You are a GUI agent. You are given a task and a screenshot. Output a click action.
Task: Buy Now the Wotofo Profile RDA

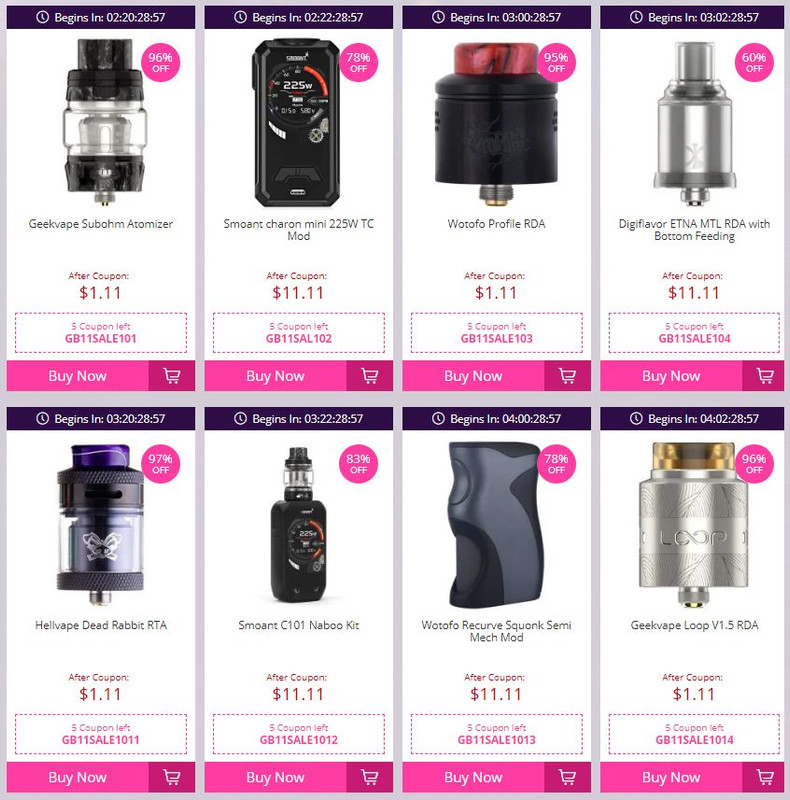[473, 376]
